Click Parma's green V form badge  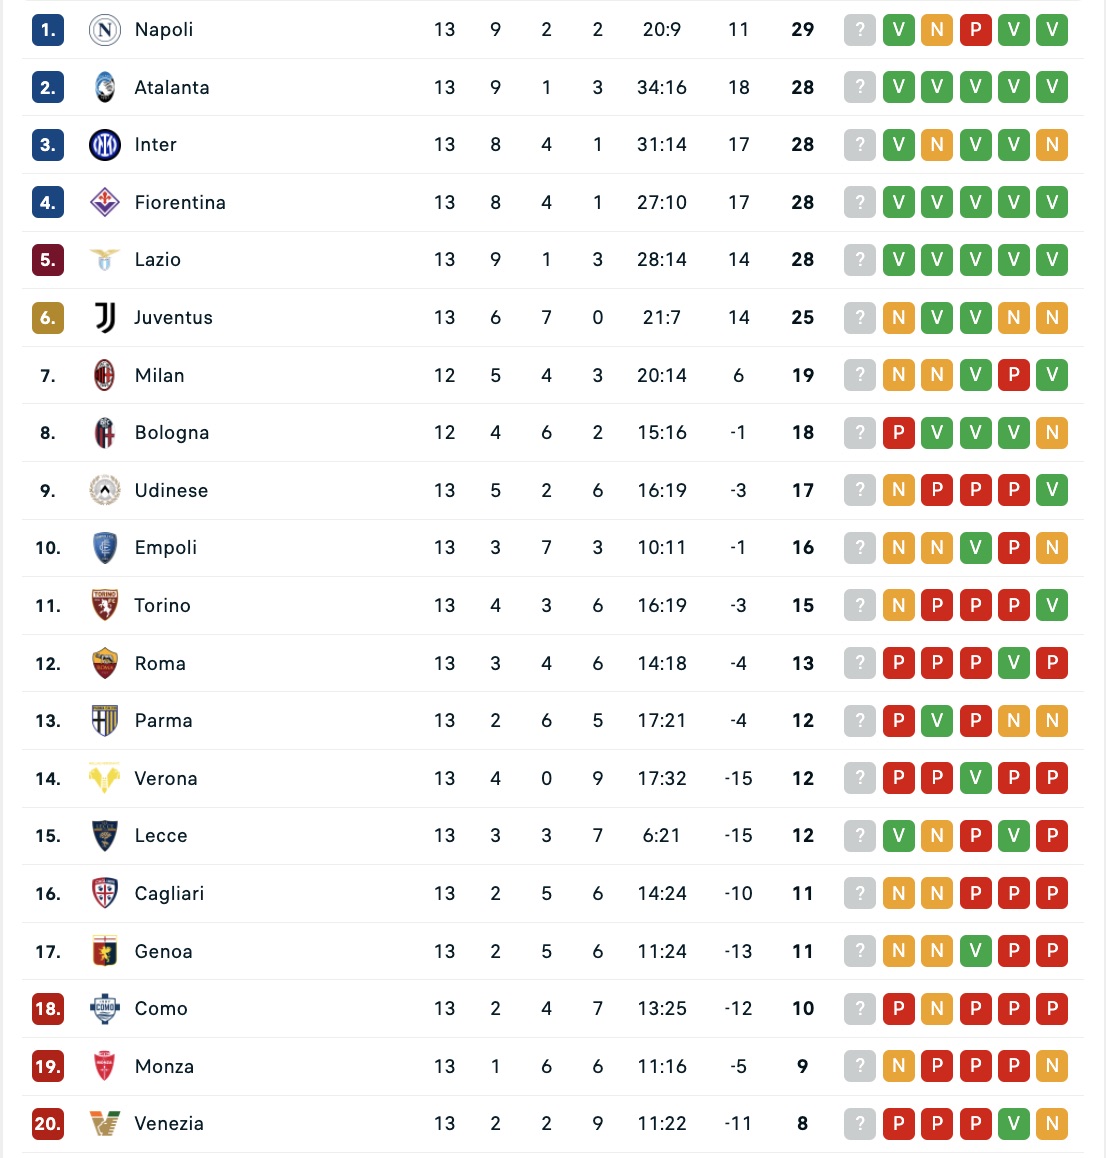[x=937, y=720]
